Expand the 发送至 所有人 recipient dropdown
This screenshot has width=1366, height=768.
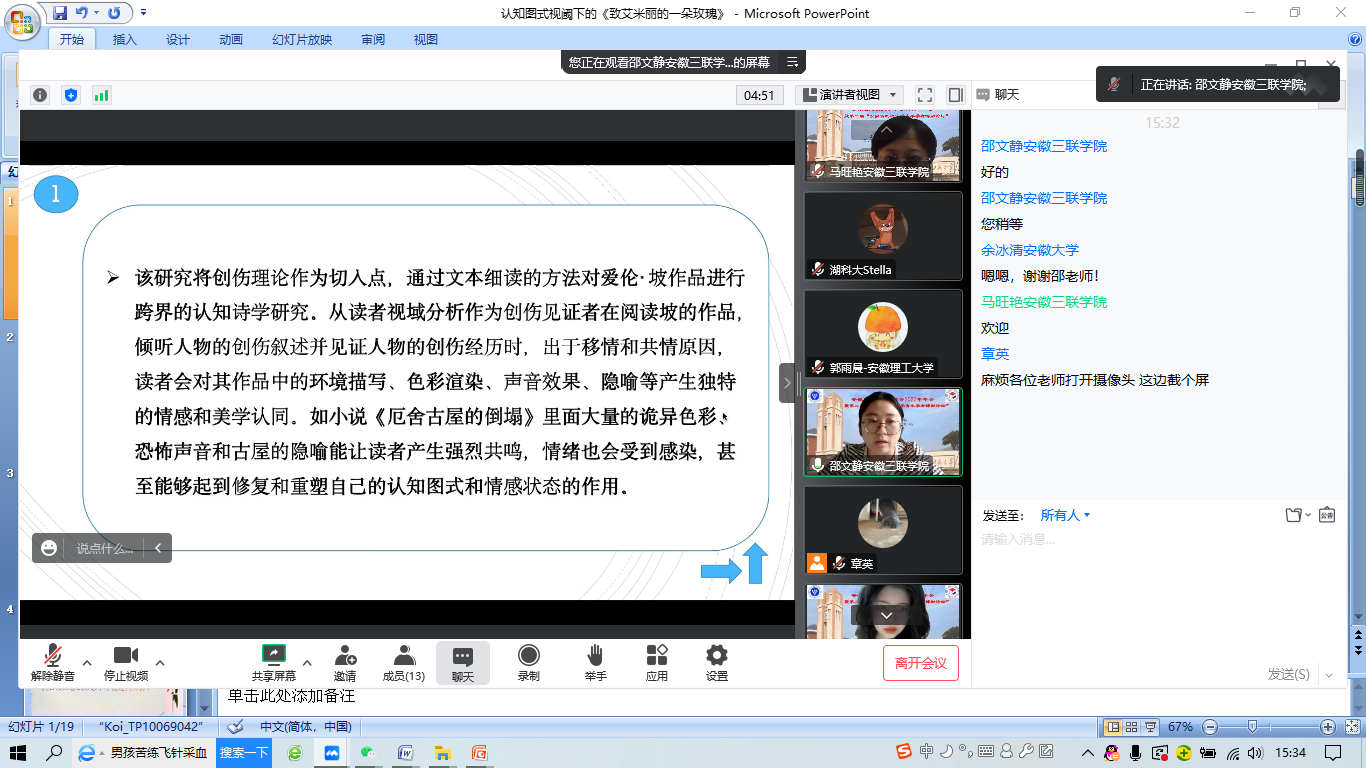1065,515
